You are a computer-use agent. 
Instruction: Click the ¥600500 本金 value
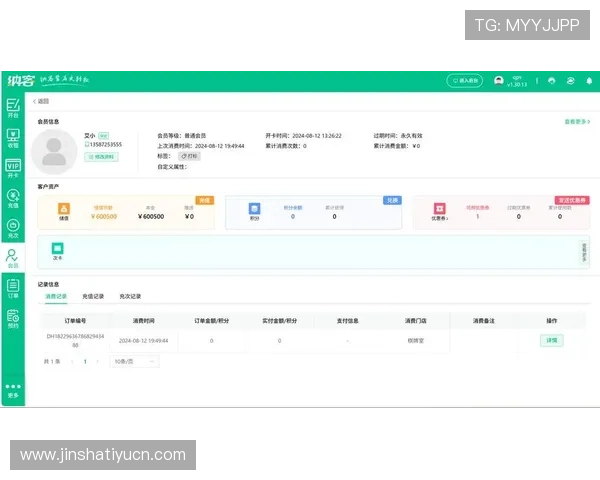pos(151,217)
